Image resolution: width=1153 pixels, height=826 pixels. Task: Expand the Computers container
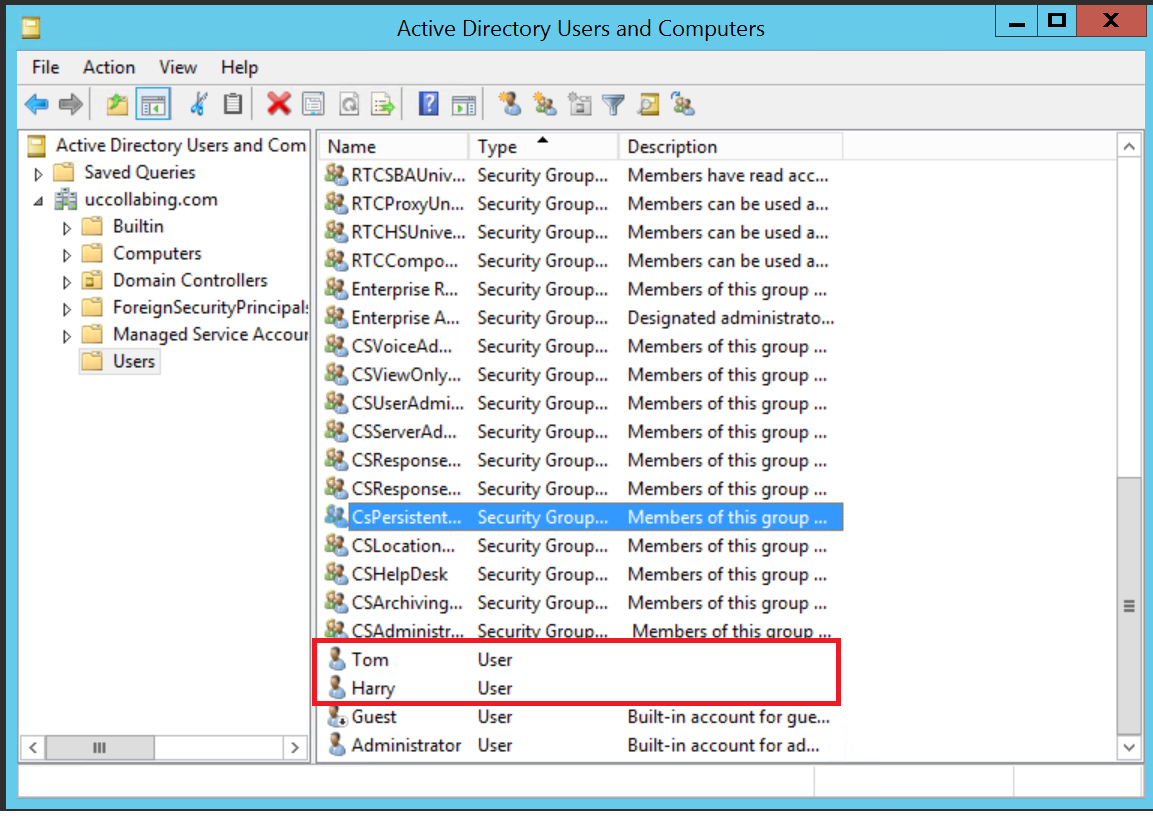point(67,255)
